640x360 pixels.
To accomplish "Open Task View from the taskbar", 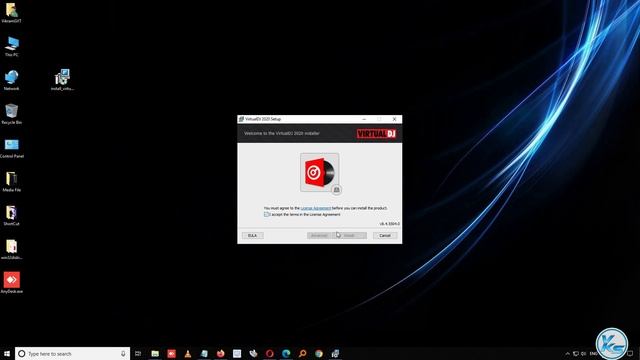I will pos(138,353).
